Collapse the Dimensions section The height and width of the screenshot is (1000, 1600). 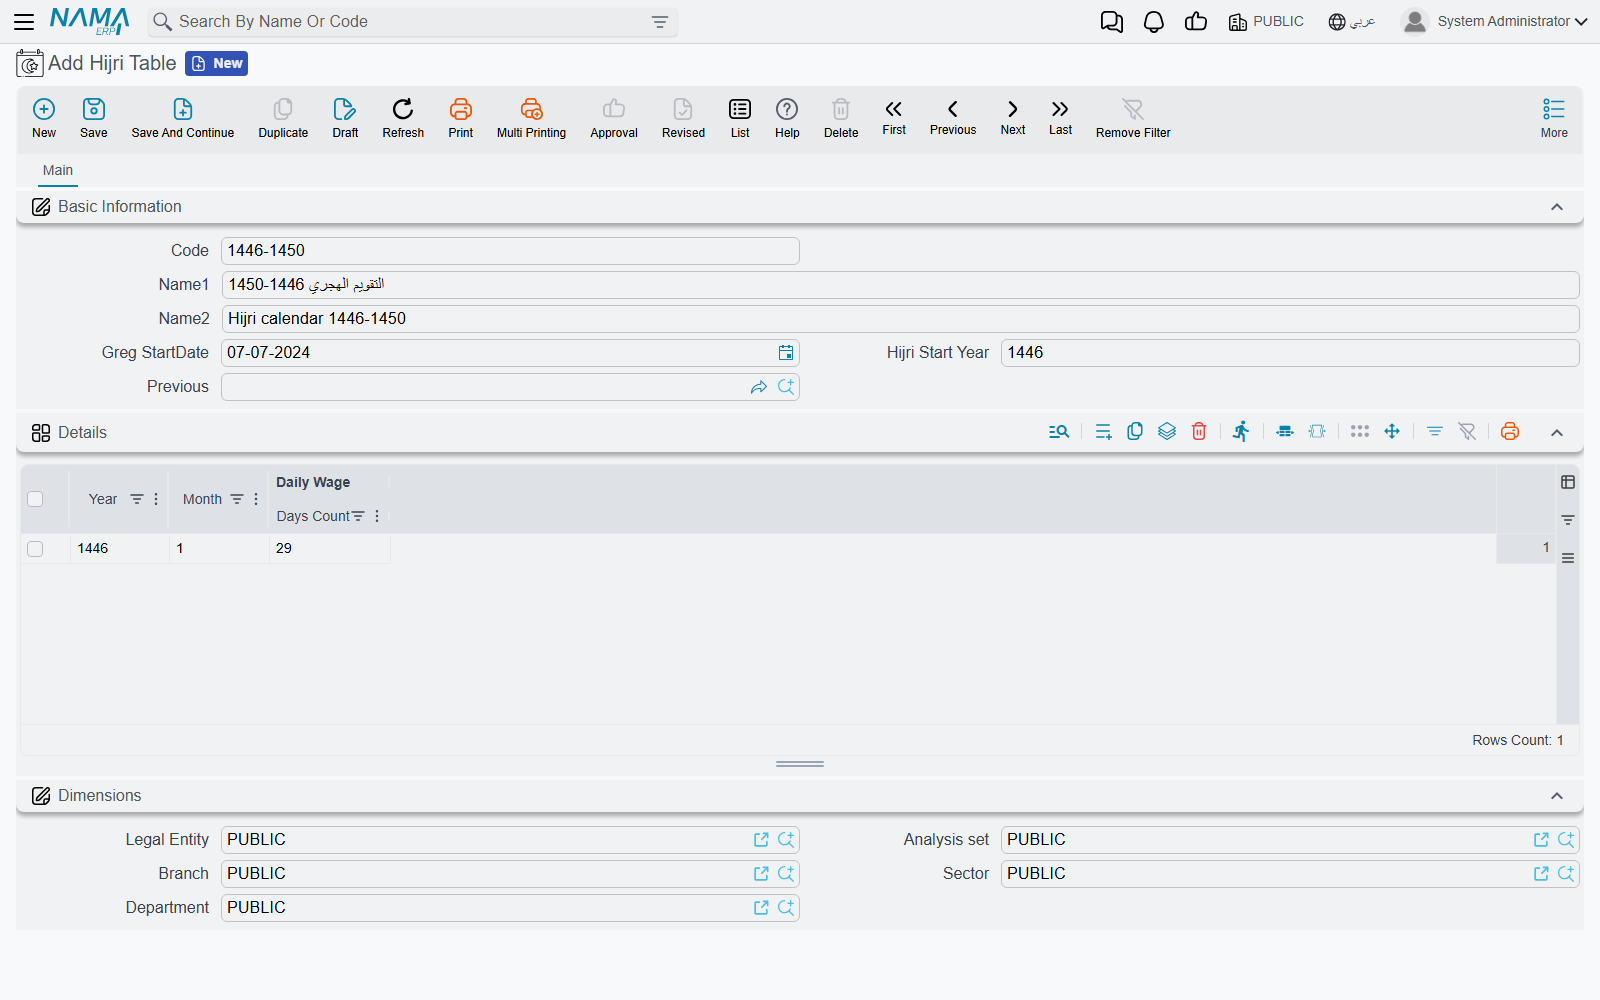pyautogui.click(x=1557, y=796)
